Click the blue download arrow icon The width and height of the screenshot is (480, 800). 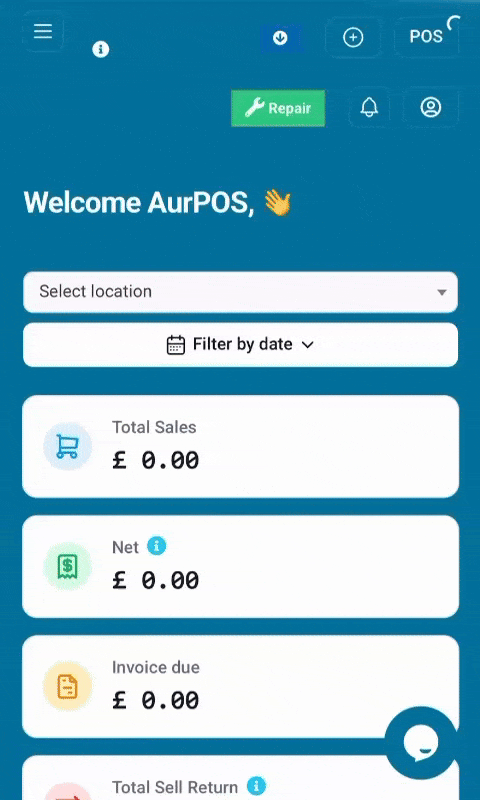point(280,38)
